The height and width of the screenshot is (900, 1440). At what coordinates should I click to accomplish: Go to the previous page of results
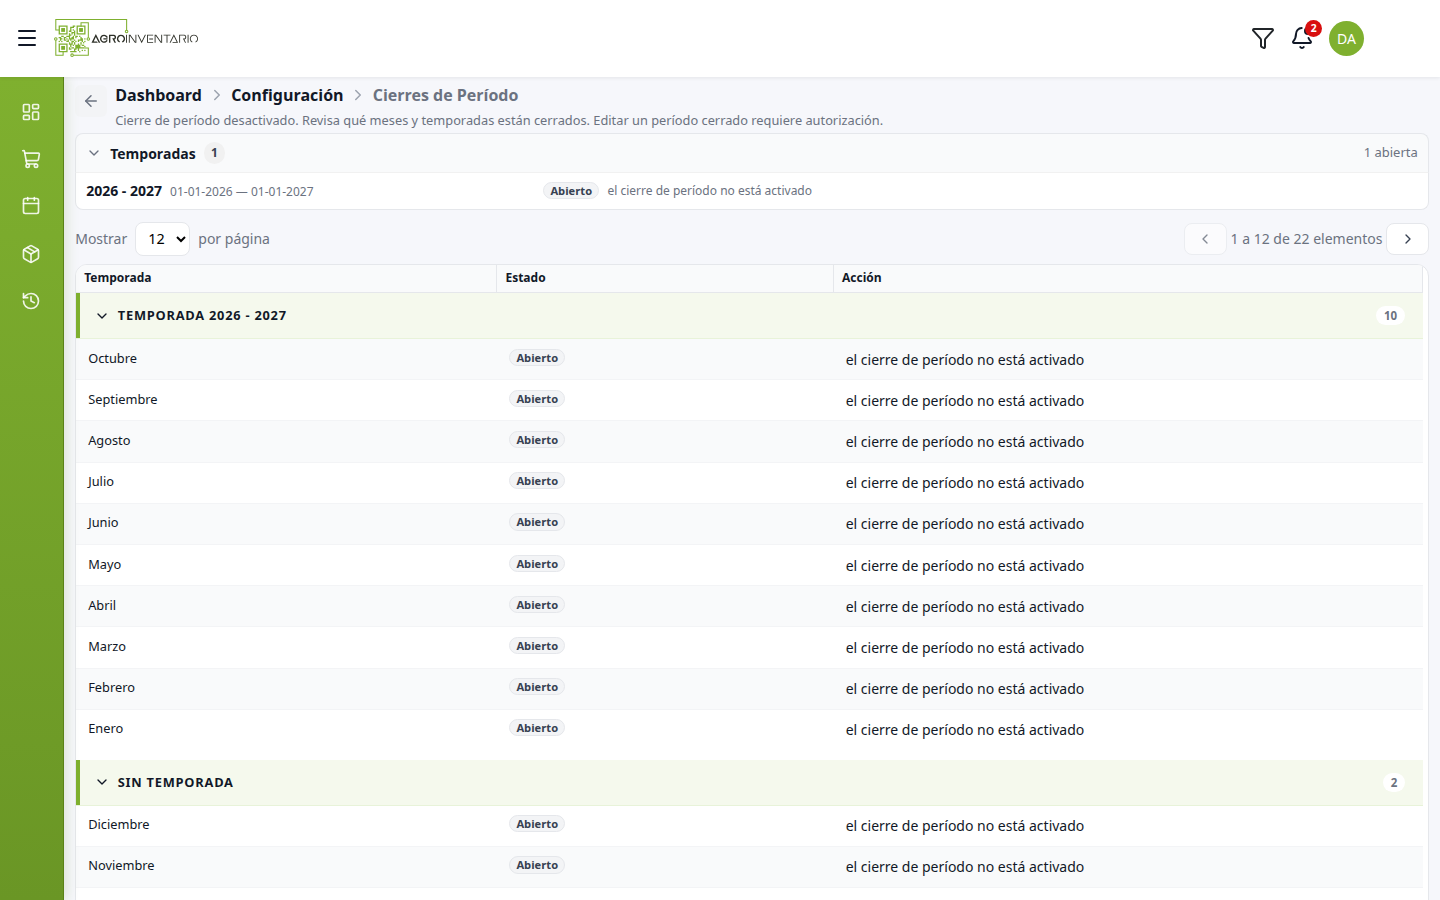[1205, 239]
